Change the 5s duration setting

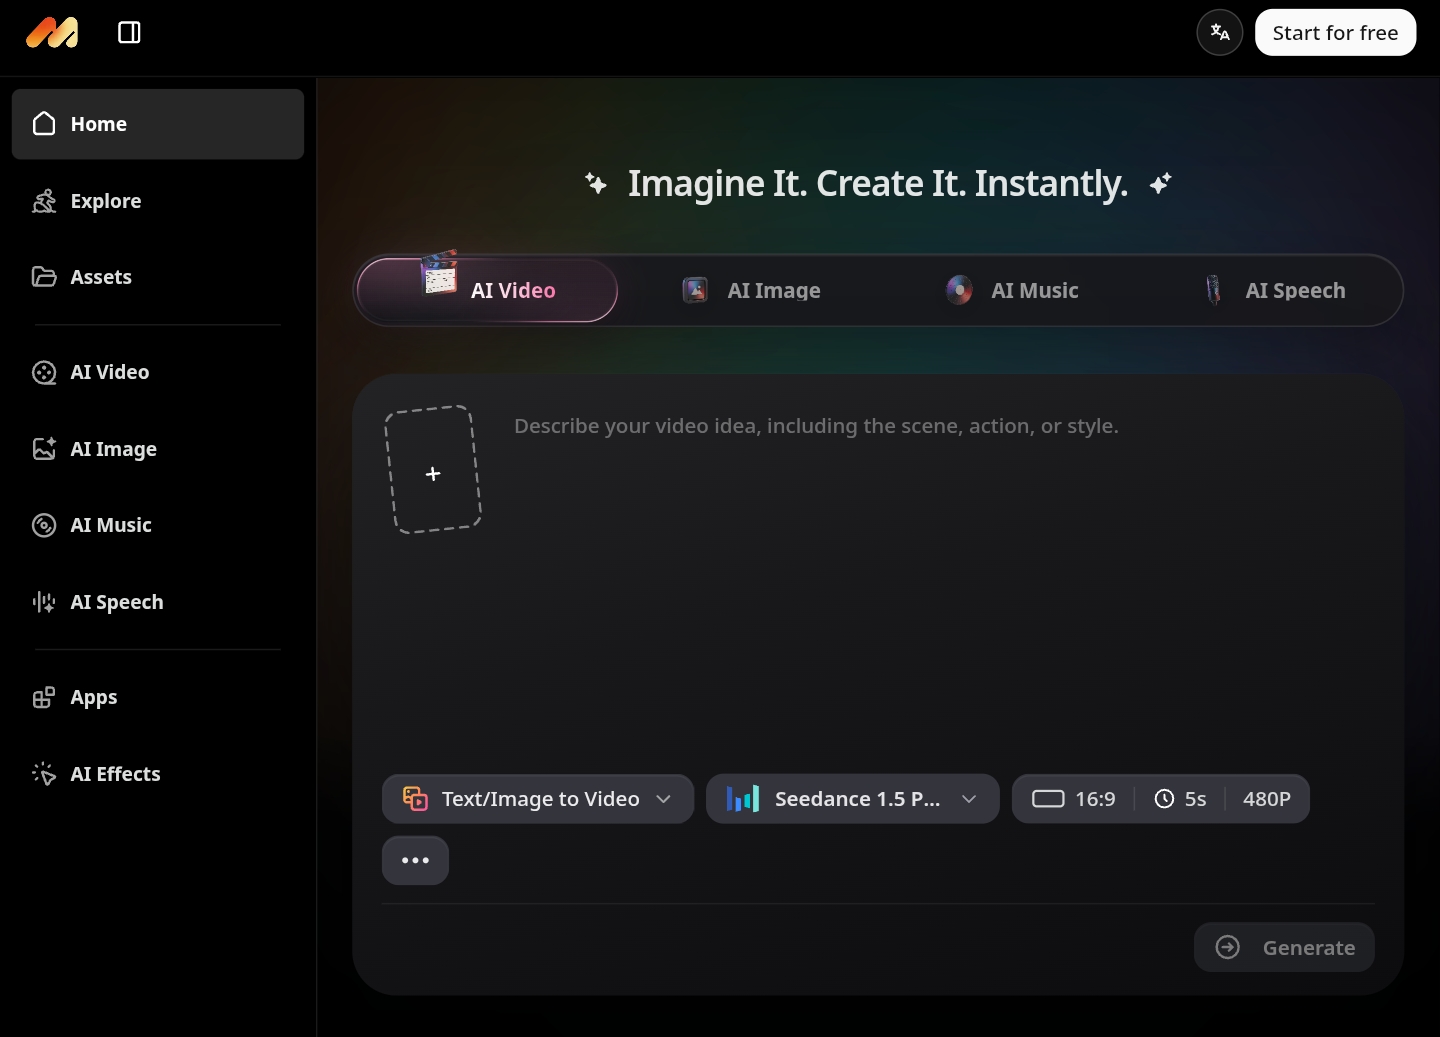[1180, 799]
